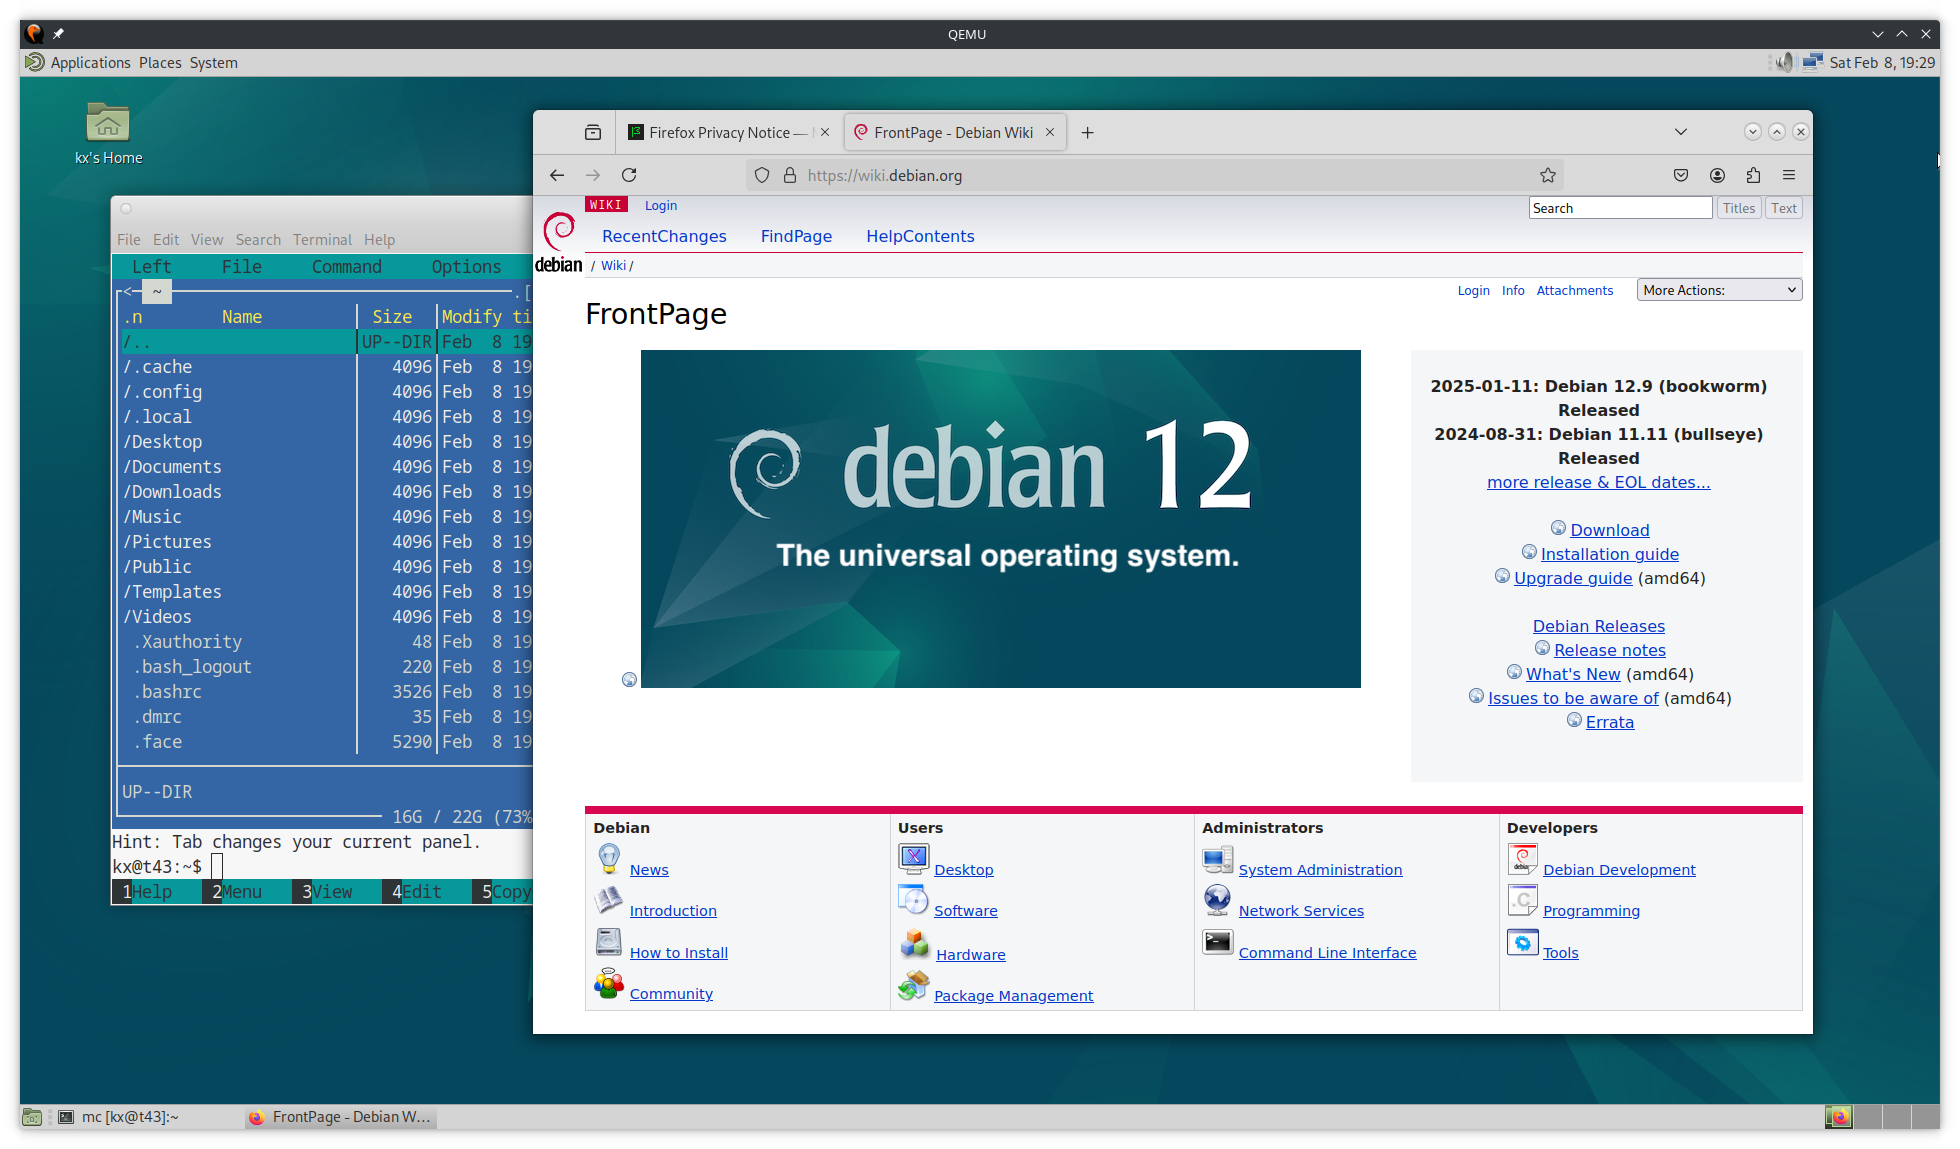The image size is (1960, 1149).
Task: Save the page to Pocket
Action: [x=1681, y=175]
